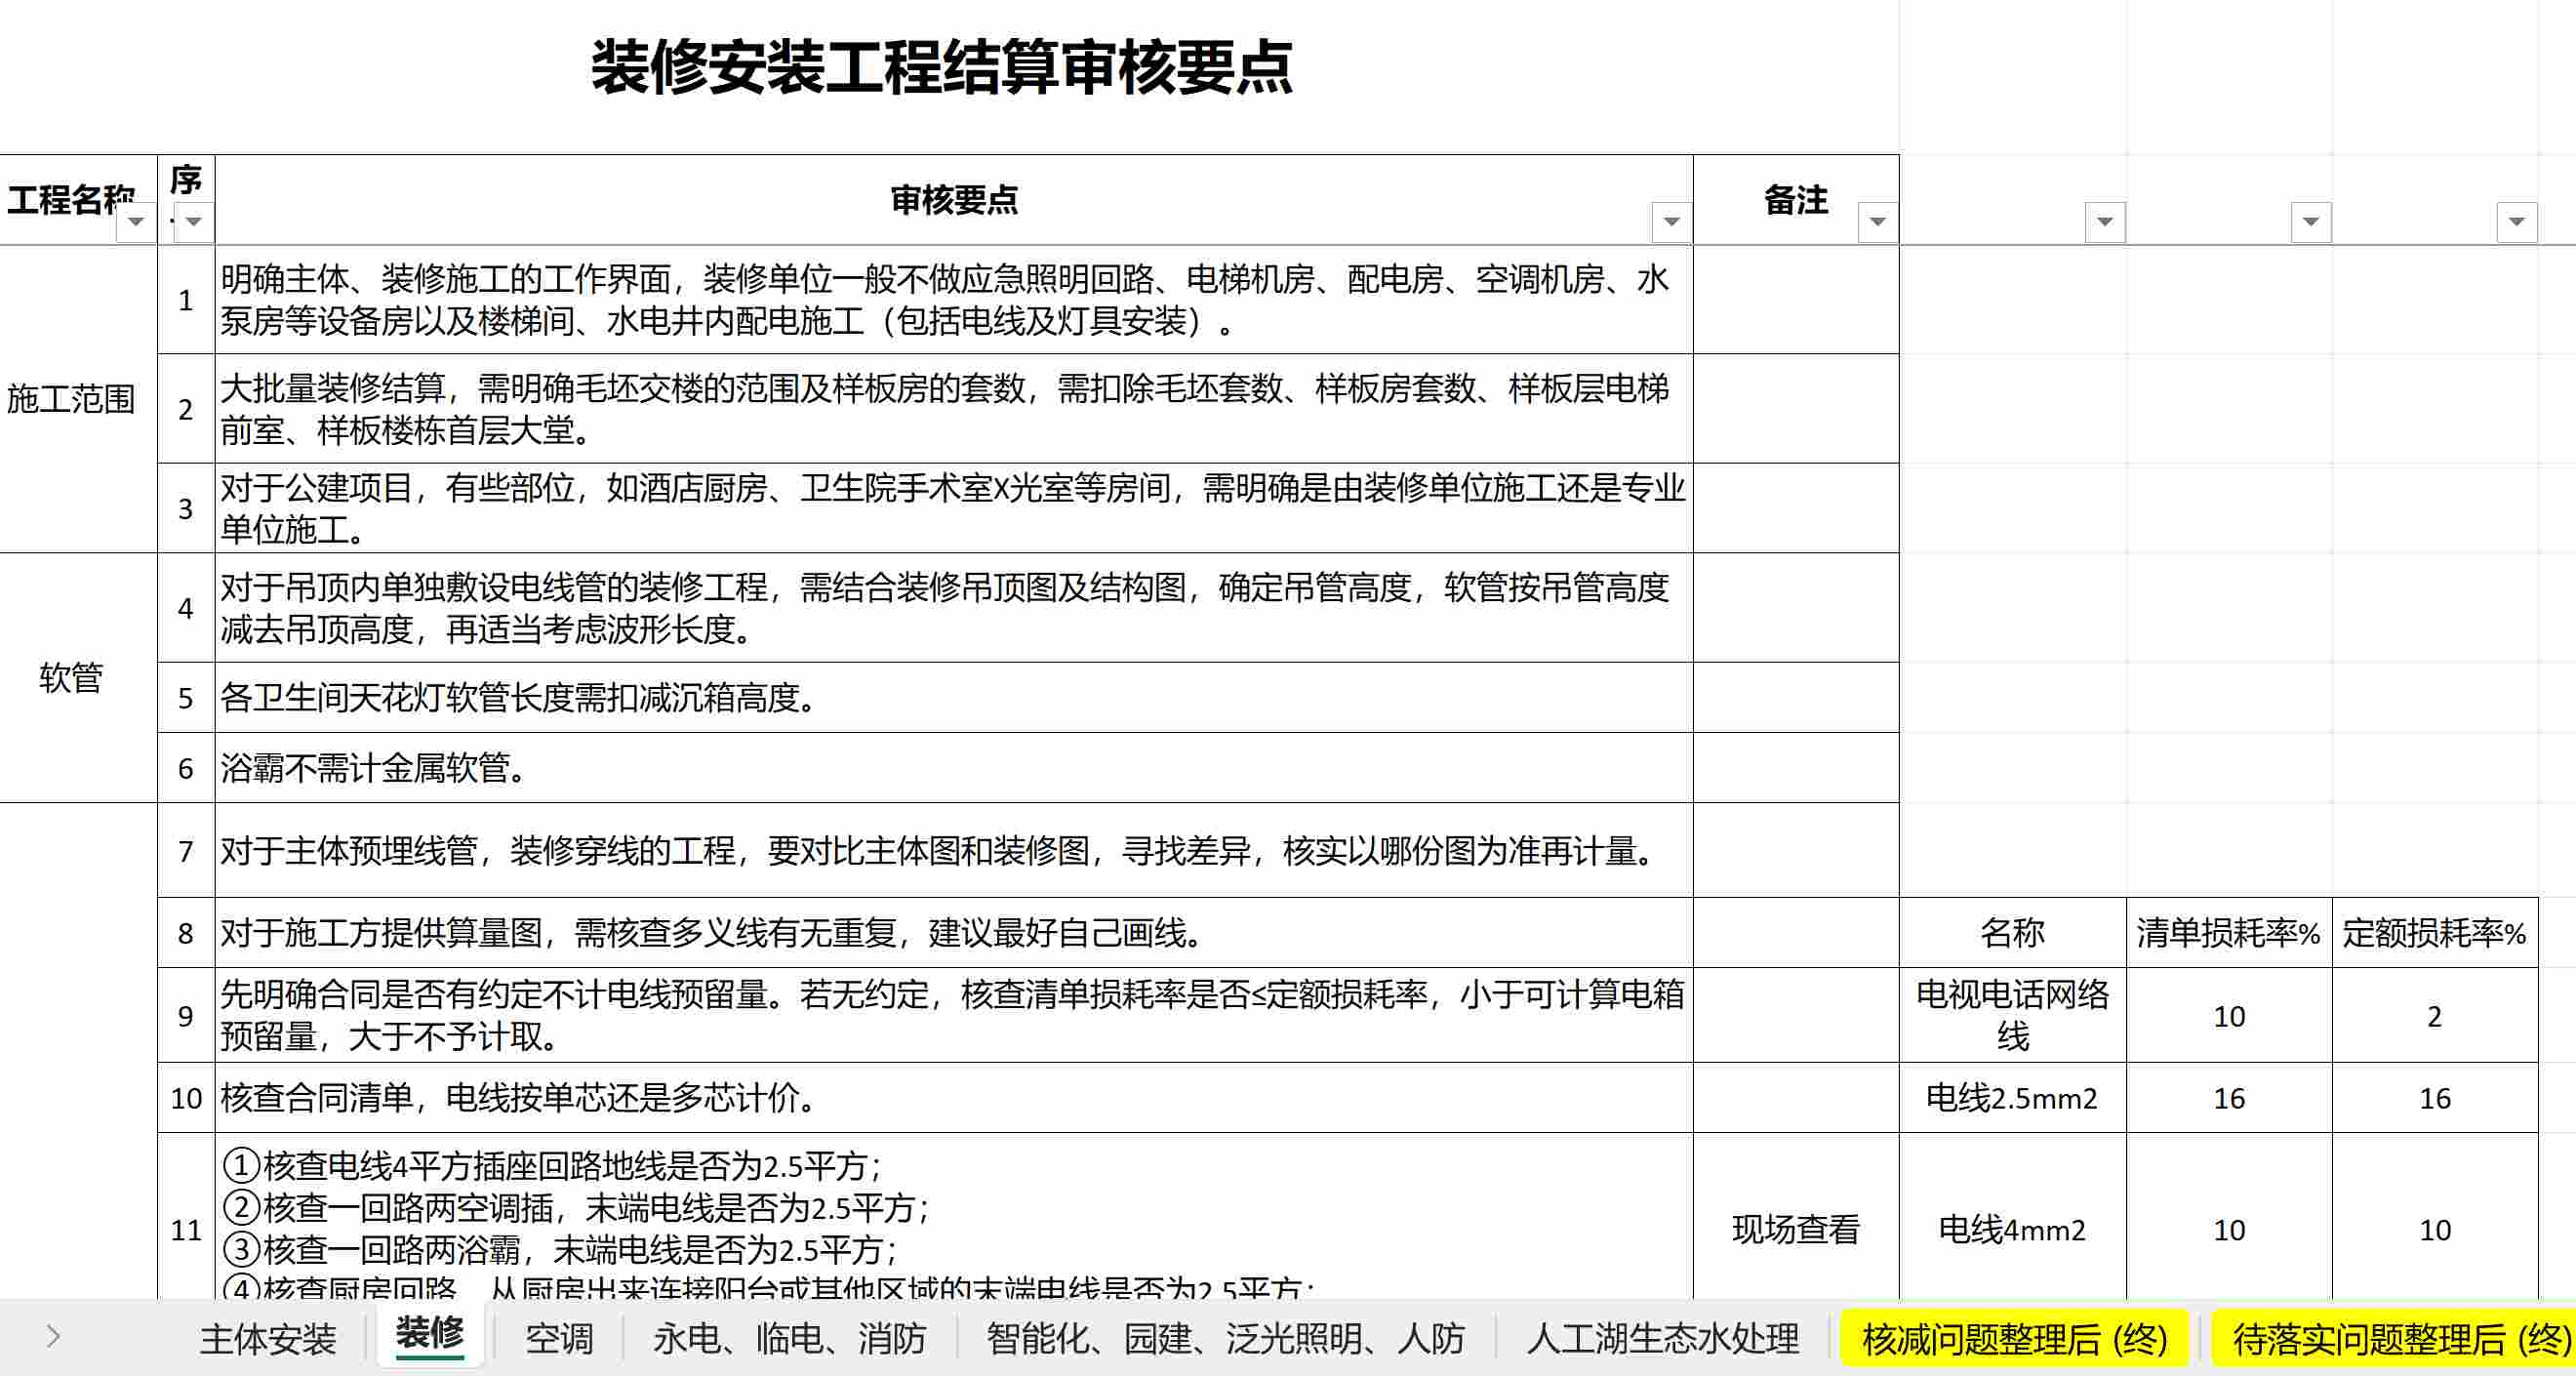Switch to the 空调 sheet tab
This screenshot has width=2576, height=1376.
tap(559, 1339)
